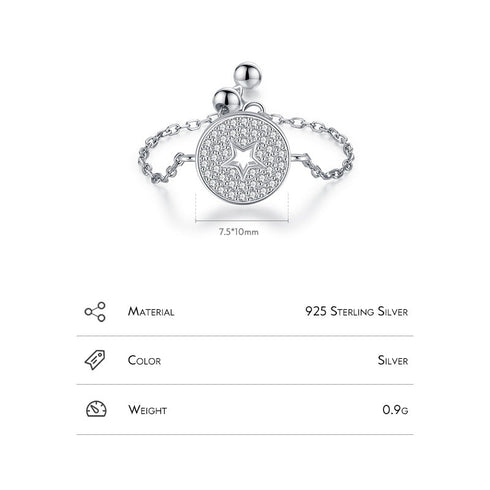Click the hollow star in pendant center
Viewport: 490px width, 490px height.
pos(242,158)
